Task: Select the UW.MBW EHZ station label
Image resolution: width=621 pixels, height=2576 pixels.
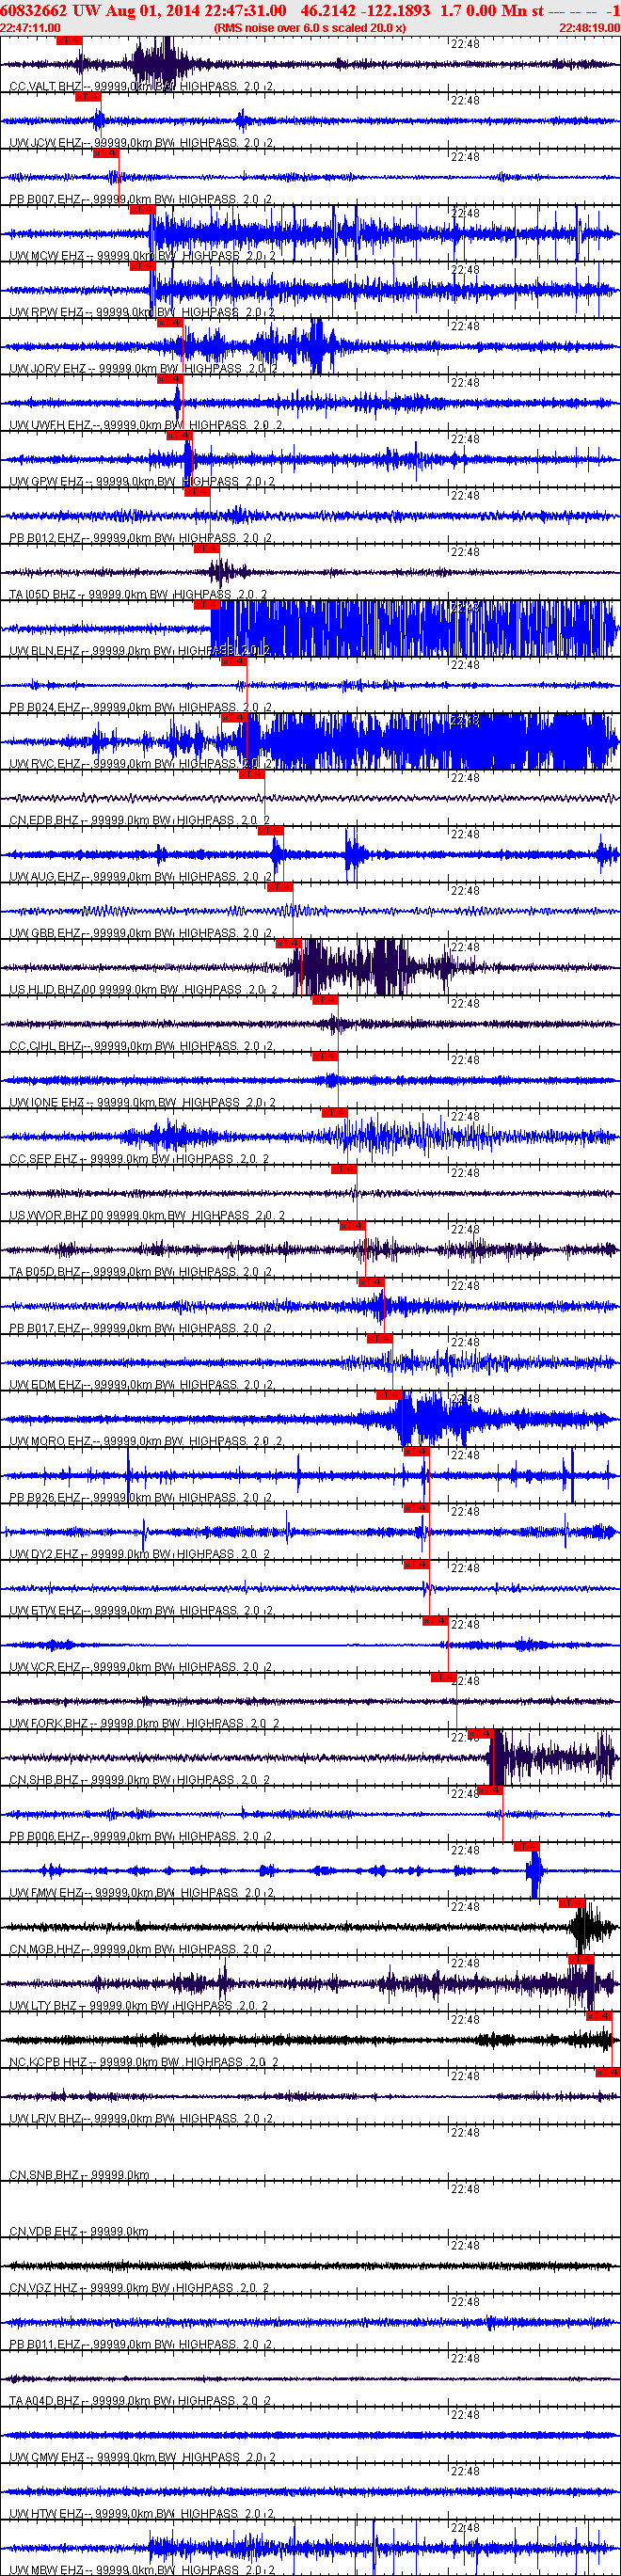Action: coord(143,2570)
